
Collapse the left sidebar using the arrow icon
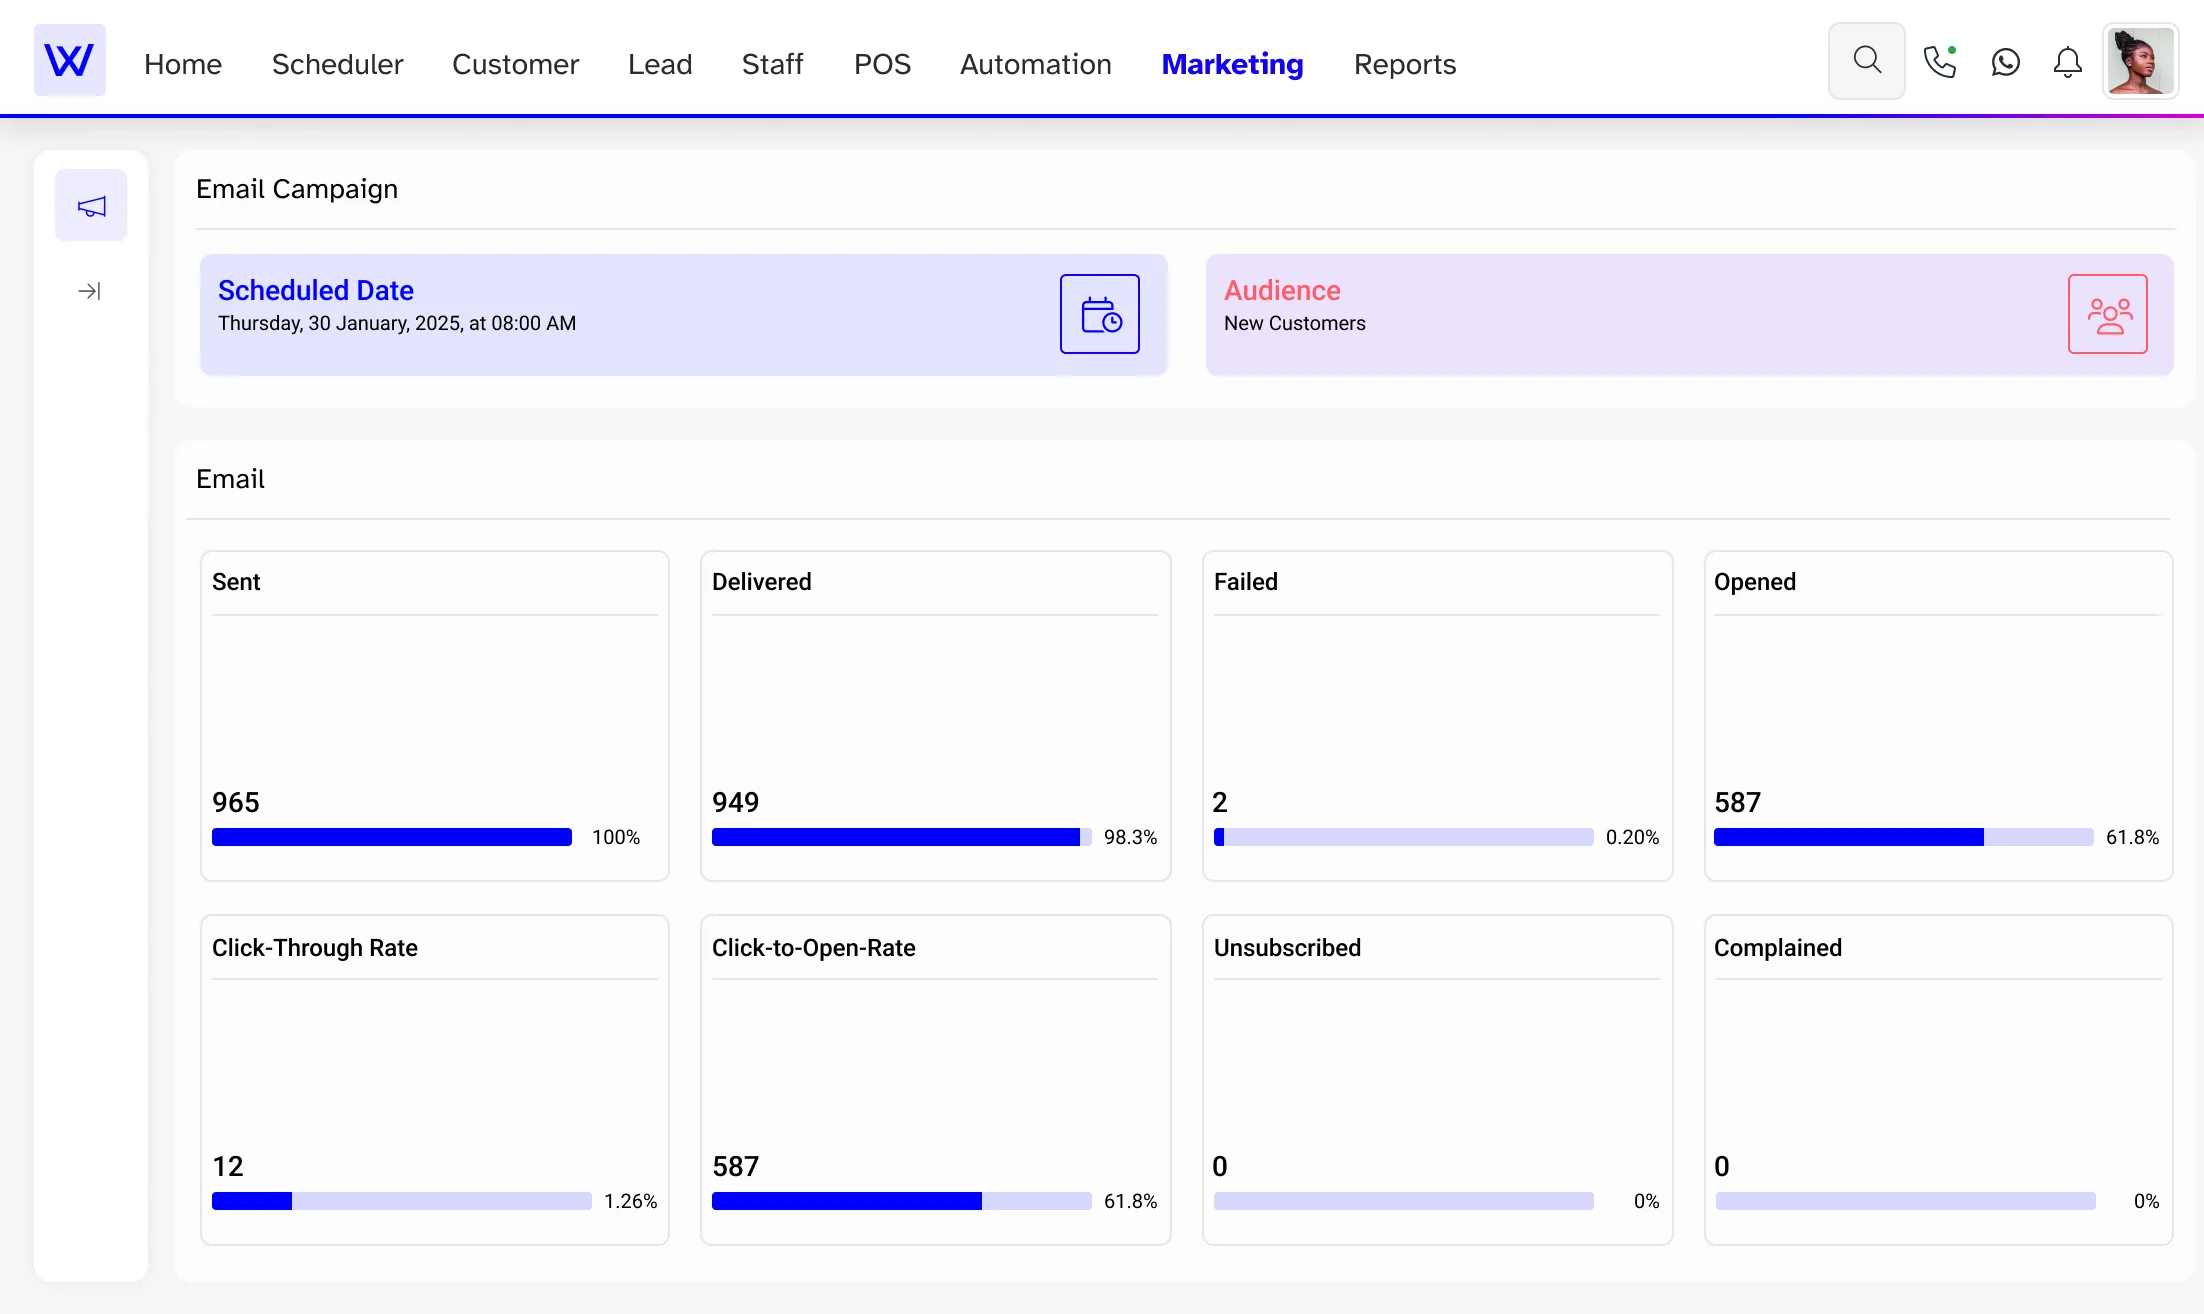89,290
